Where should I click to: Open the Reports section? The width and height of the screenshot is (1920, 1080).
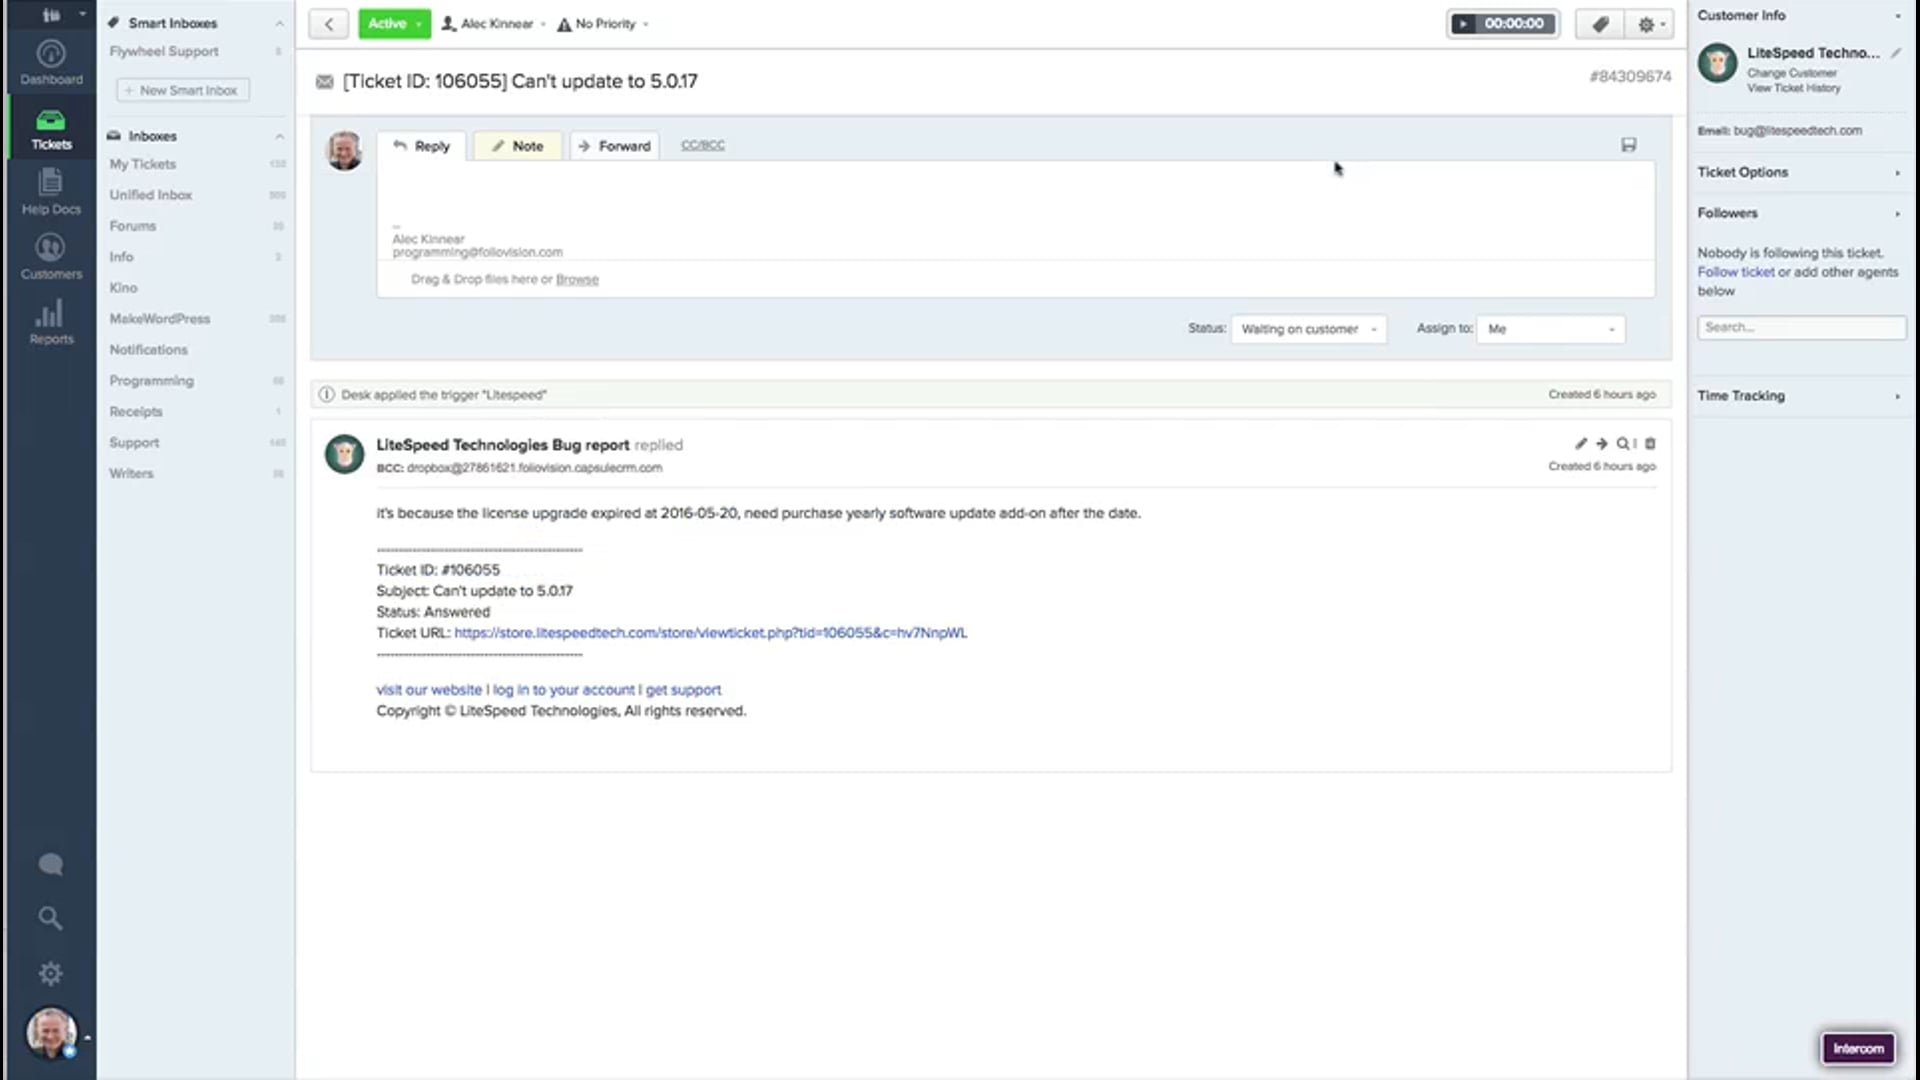pyautogui.click(x=51, y=322)
